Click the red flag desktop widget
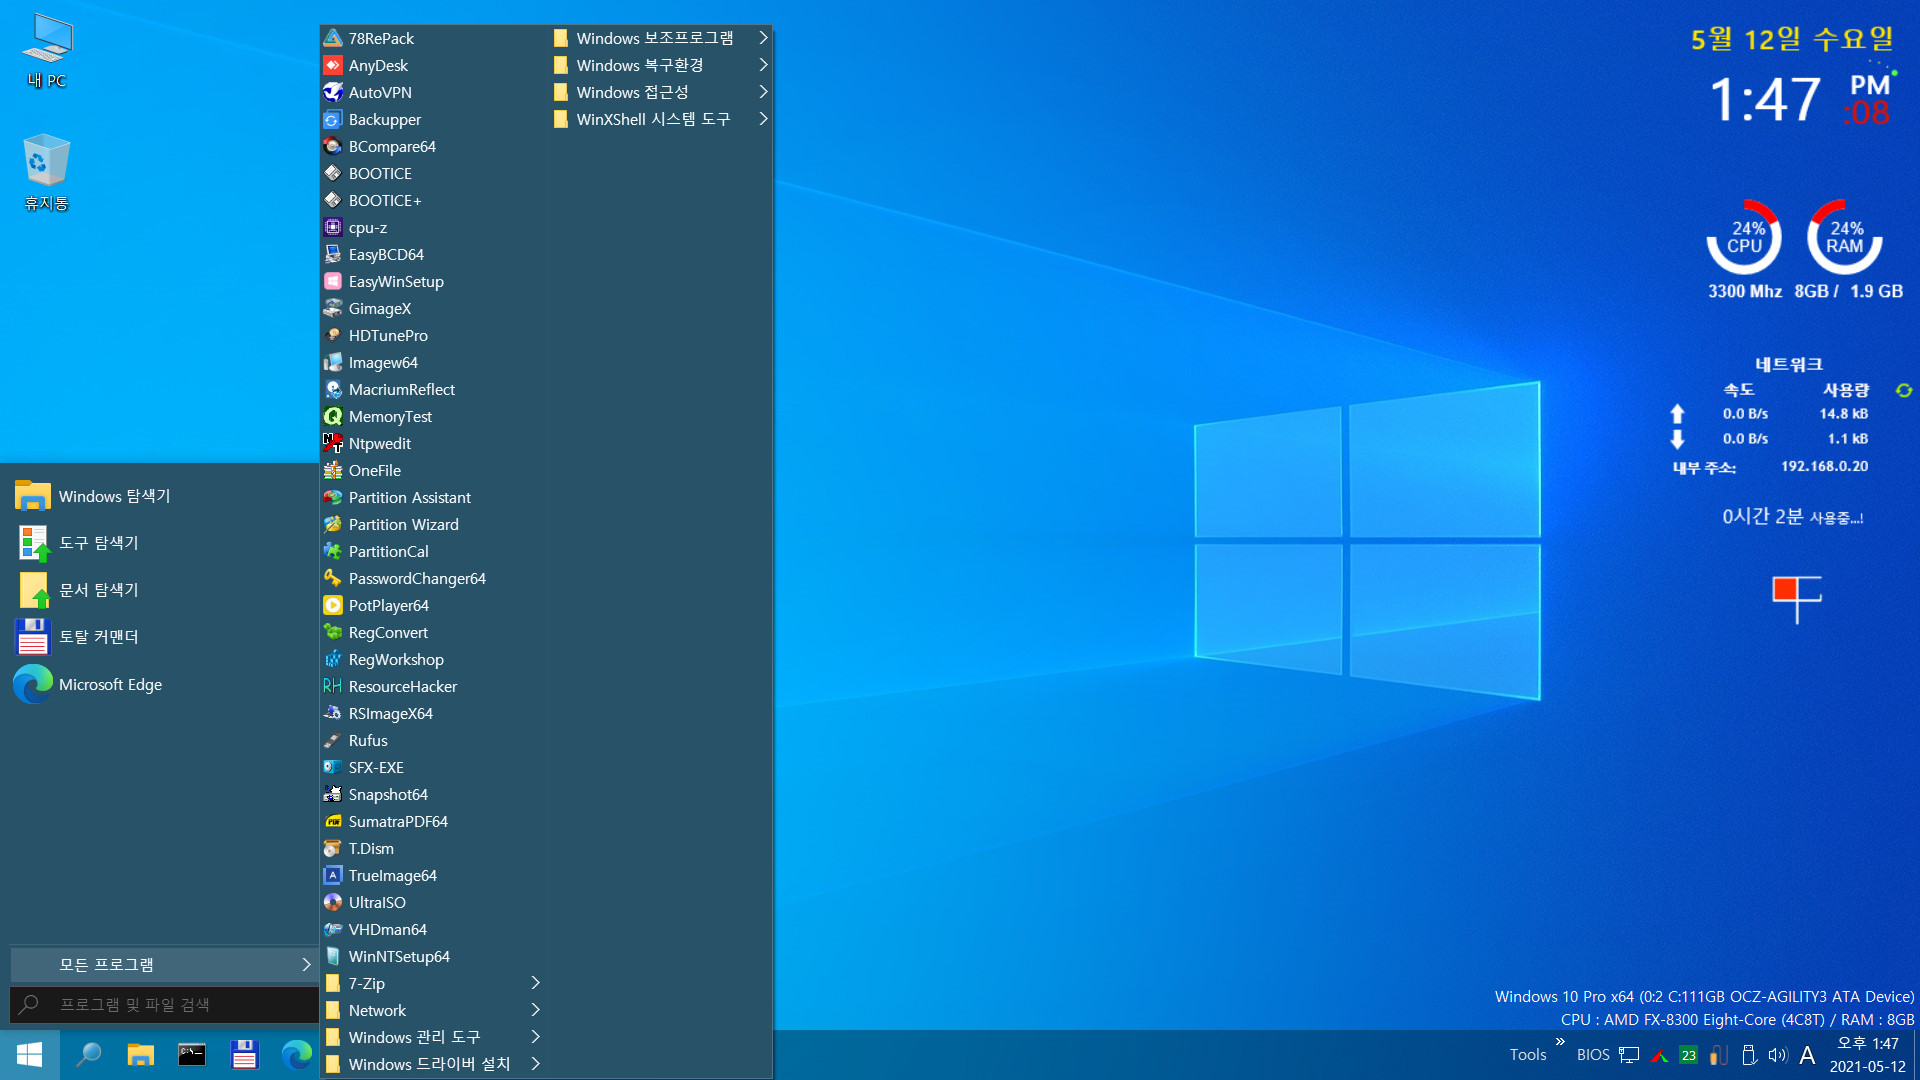Viewport: 1920px width, 1080px height. 1796,599
